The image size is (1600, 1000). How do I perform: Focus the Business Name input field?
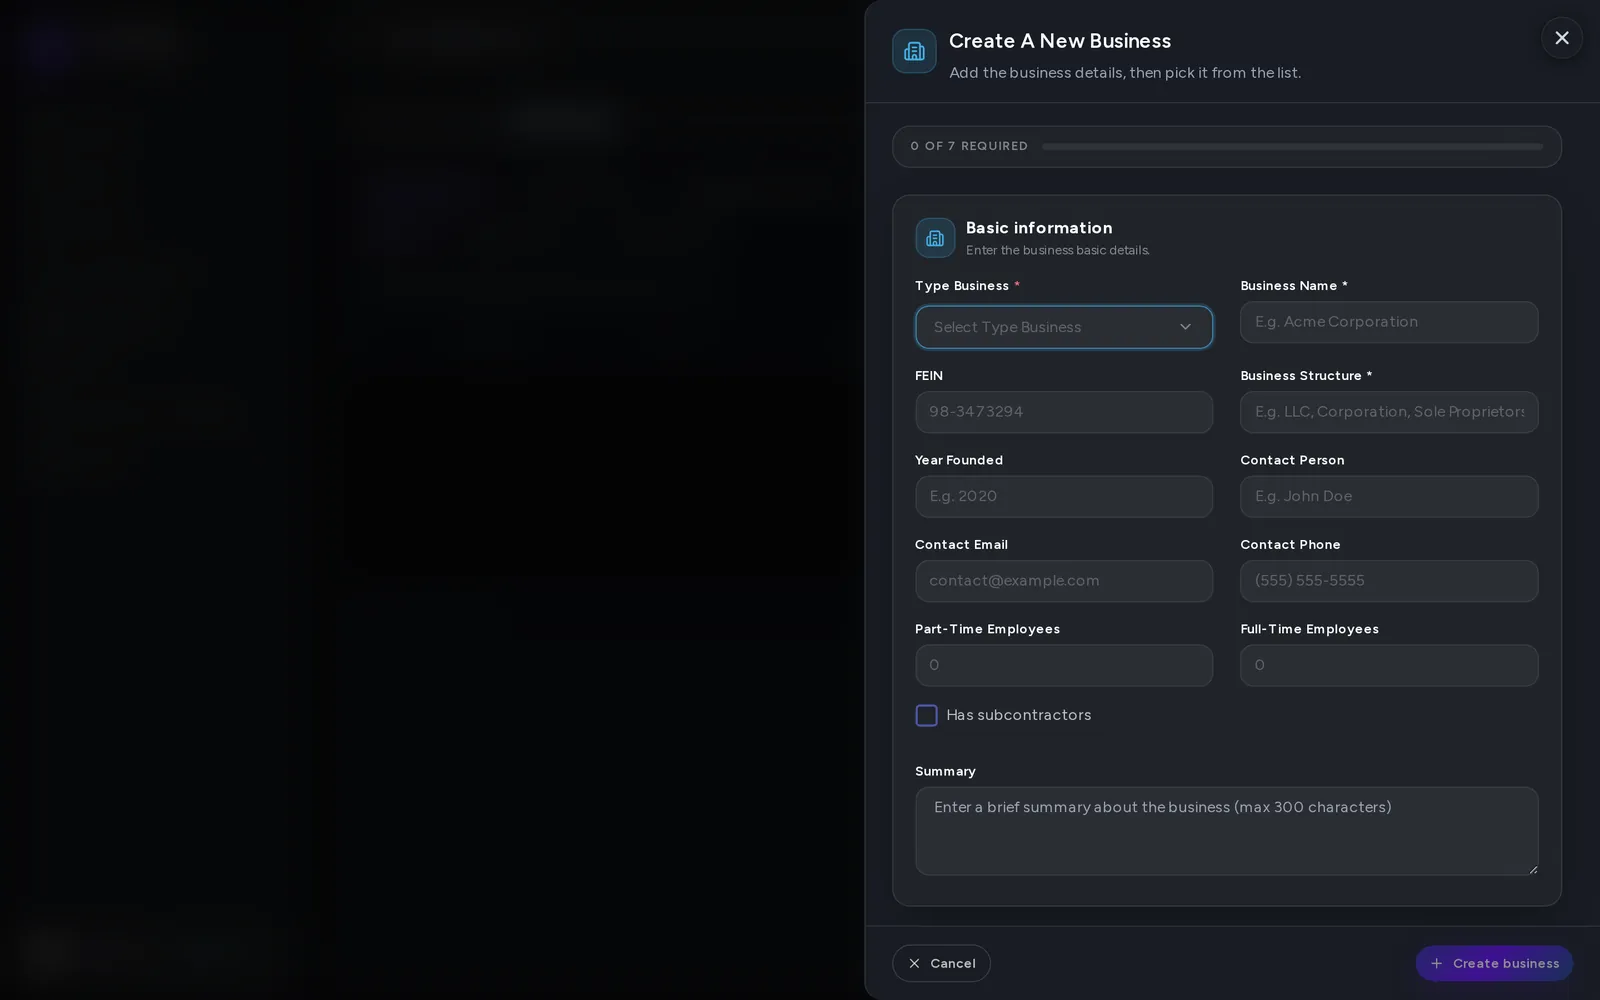pyautogui.click(x=1389, y=322)
